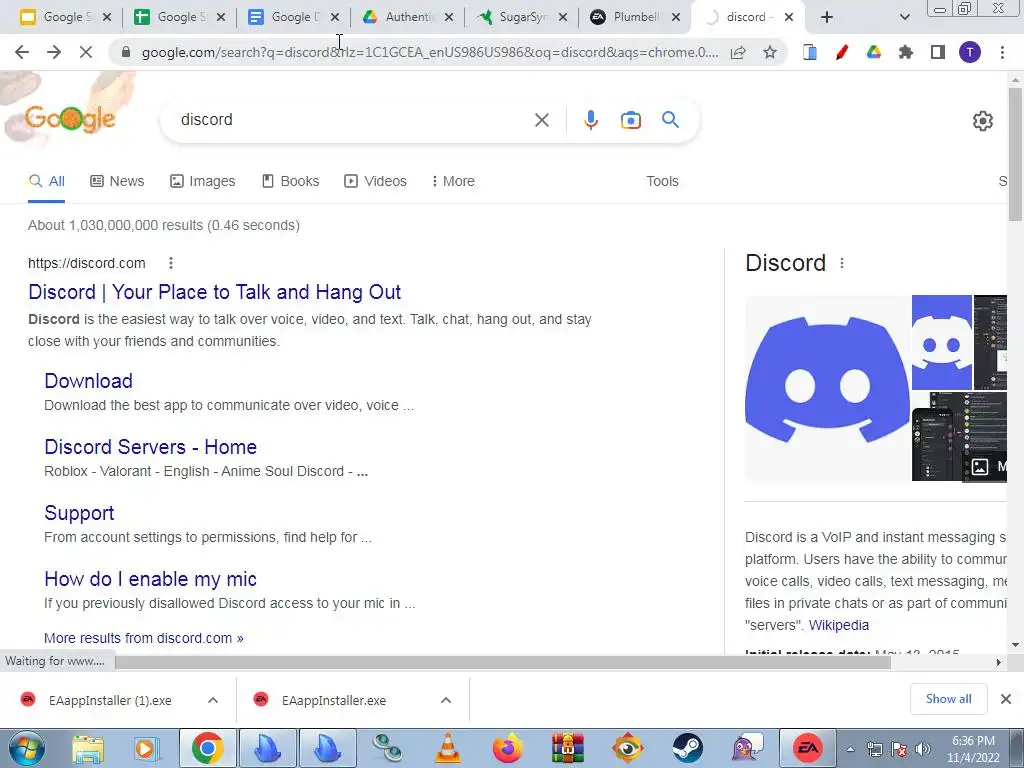Click the horizontal page scrollbar
The width and height of the screenshot is (1024, 768).
(x=503, y=662)
